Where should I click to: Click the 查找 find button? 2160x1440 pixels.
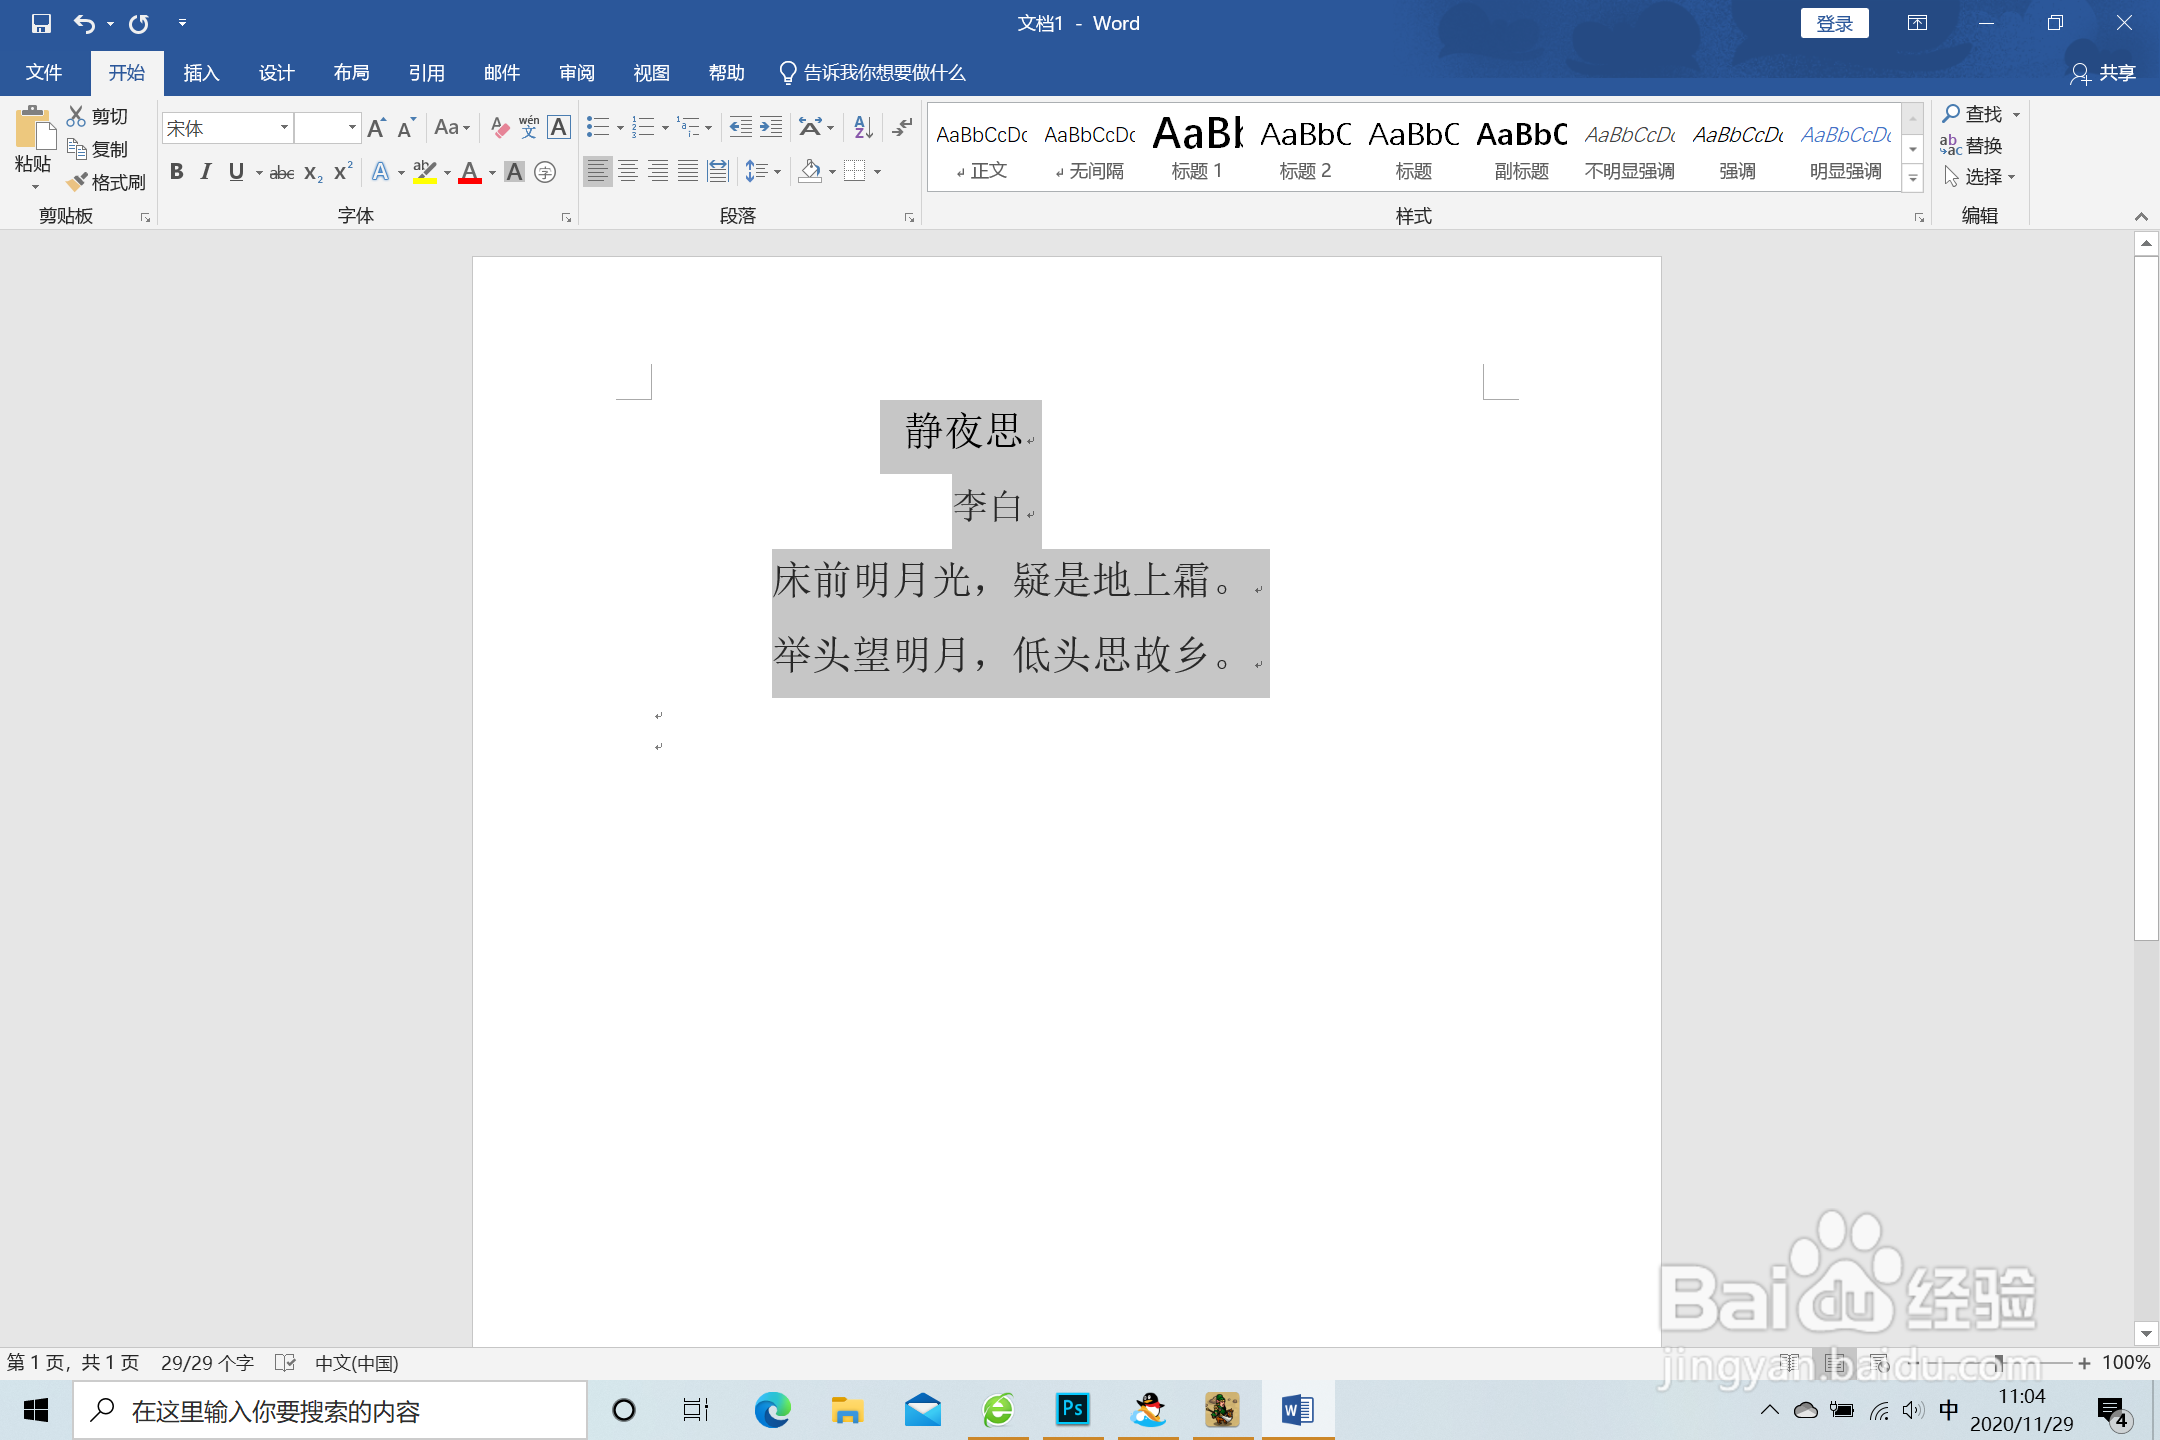coord(1972,114)
